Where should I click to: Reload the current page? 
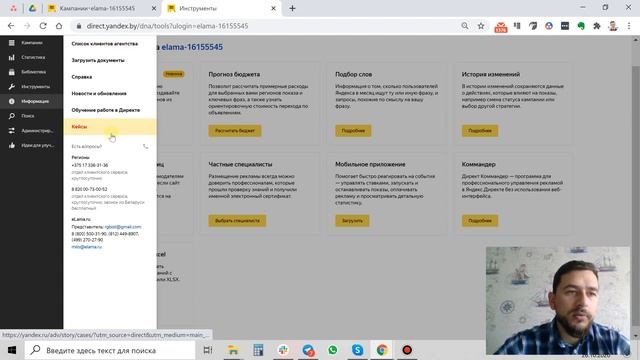(x=43, y=26)
